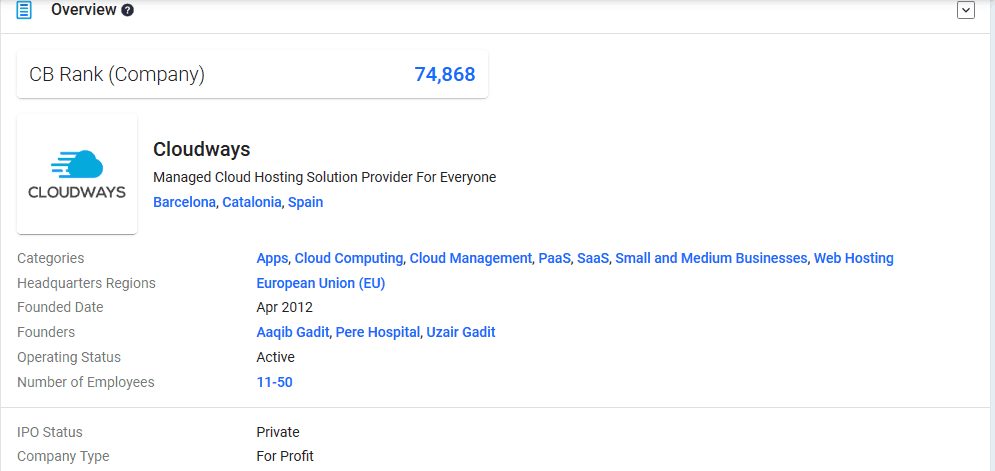
Task: Click the Apr 2012 founded date value
Action: point(284,308)
